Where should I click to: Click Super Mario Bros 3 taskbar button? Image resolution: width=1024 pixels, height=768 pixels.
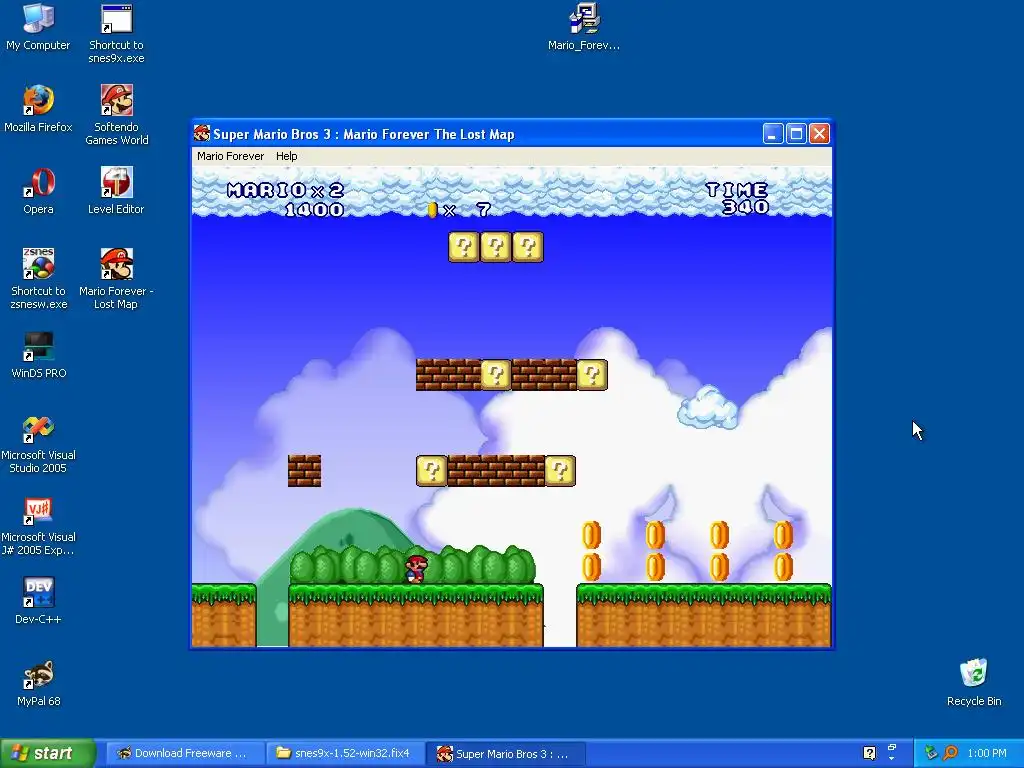tap(505, 753)
